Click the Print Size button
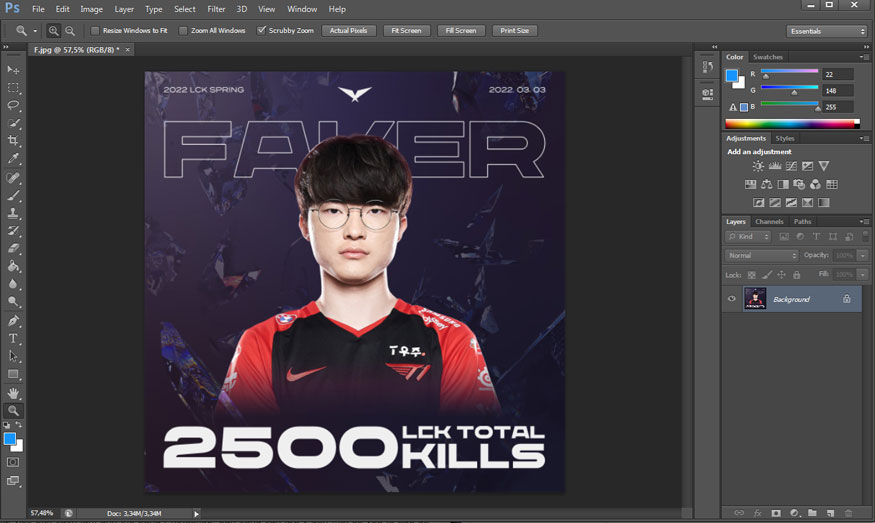The width and height of the screenshot is (875, 523). pyautogui.click(x=515, y=31)
